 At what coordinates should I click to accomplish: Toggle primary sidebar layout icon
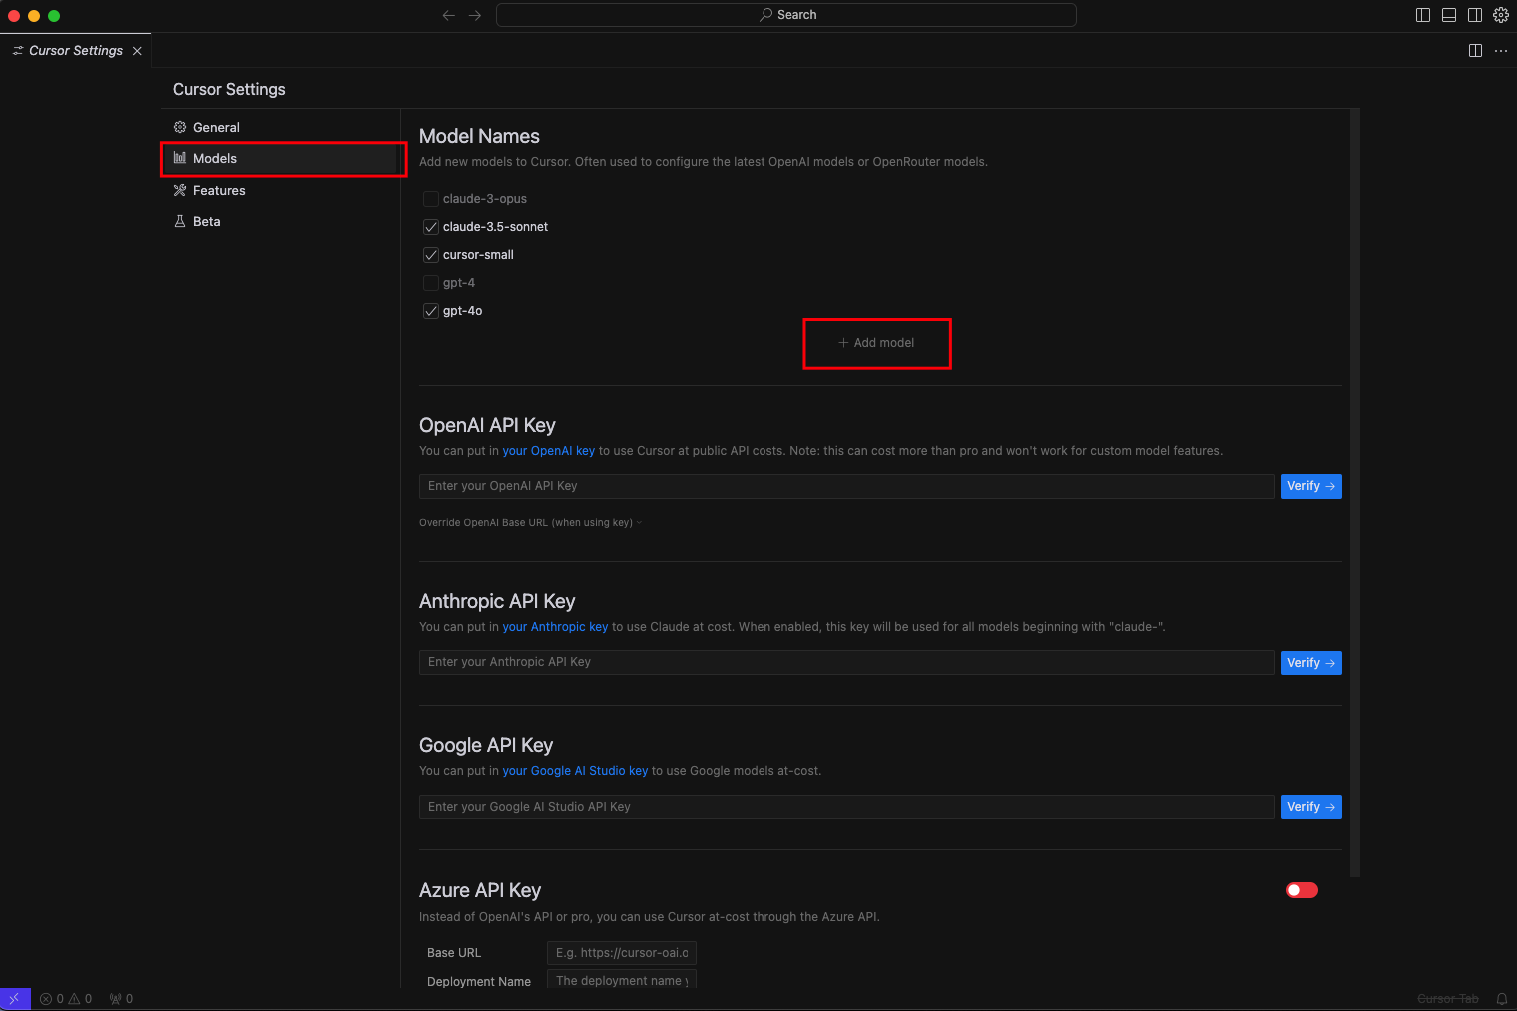tap(1423, 15)
